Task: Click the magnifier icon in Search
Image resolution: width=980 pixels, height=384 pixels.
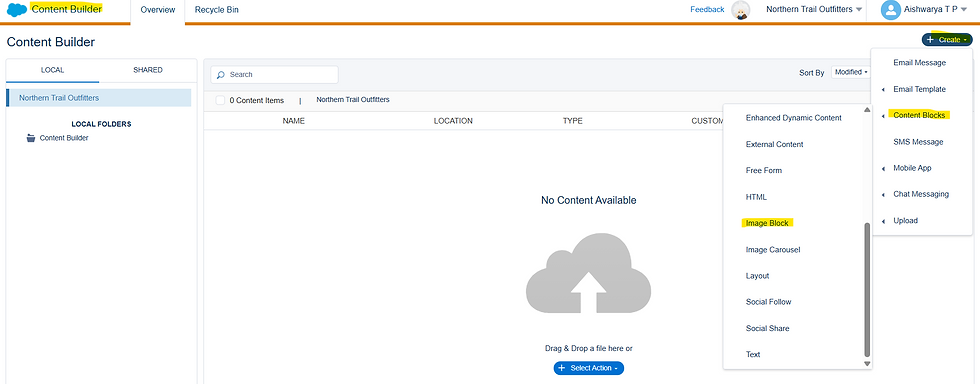Action: pyautogui.click(x=221, y=74)
